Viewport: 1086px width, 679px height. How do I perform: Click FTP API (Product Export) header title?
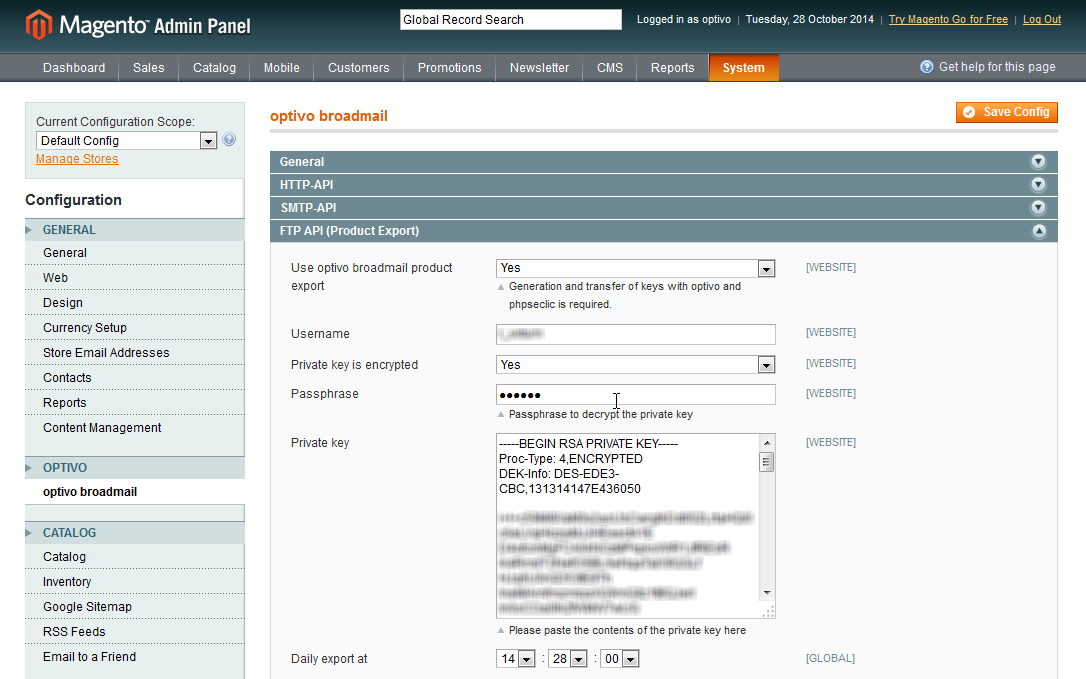pyautogui.click(x=349, y=231)
